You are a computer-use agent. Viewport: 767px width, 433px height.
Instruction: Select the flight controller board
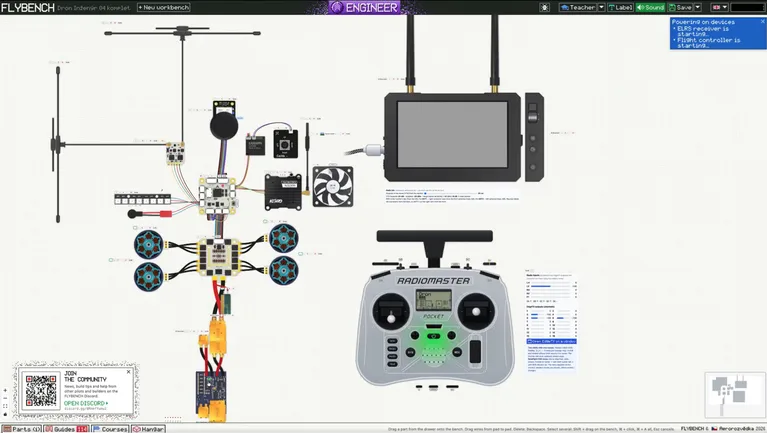[218, 195]
